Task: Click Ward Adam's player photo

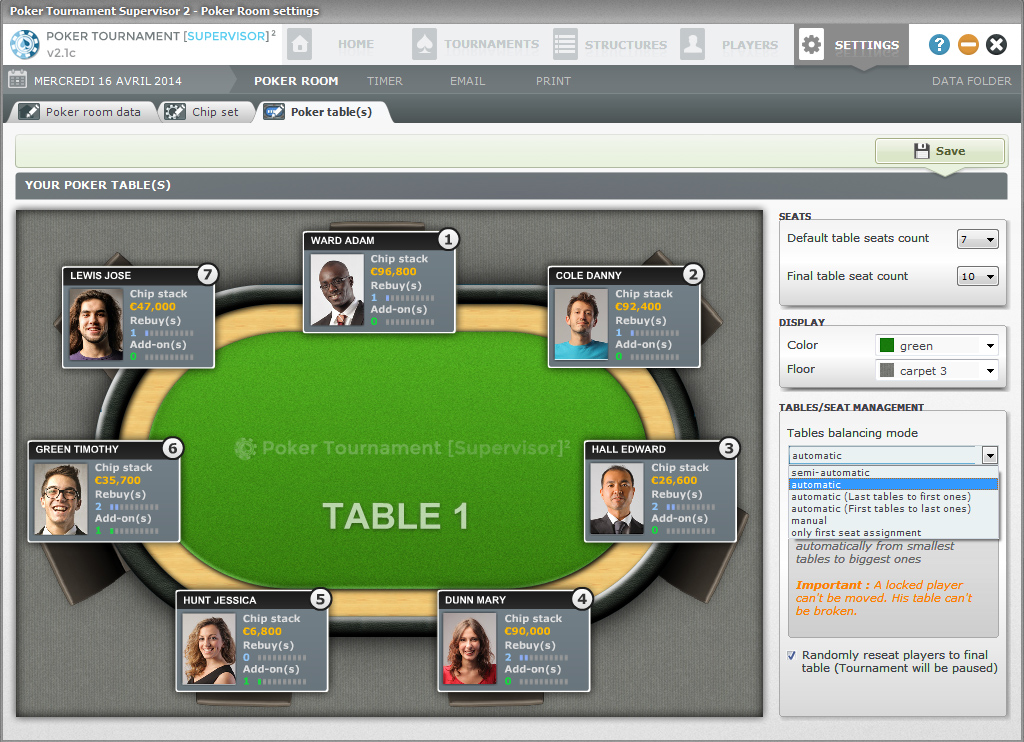Action: [337, 290]
